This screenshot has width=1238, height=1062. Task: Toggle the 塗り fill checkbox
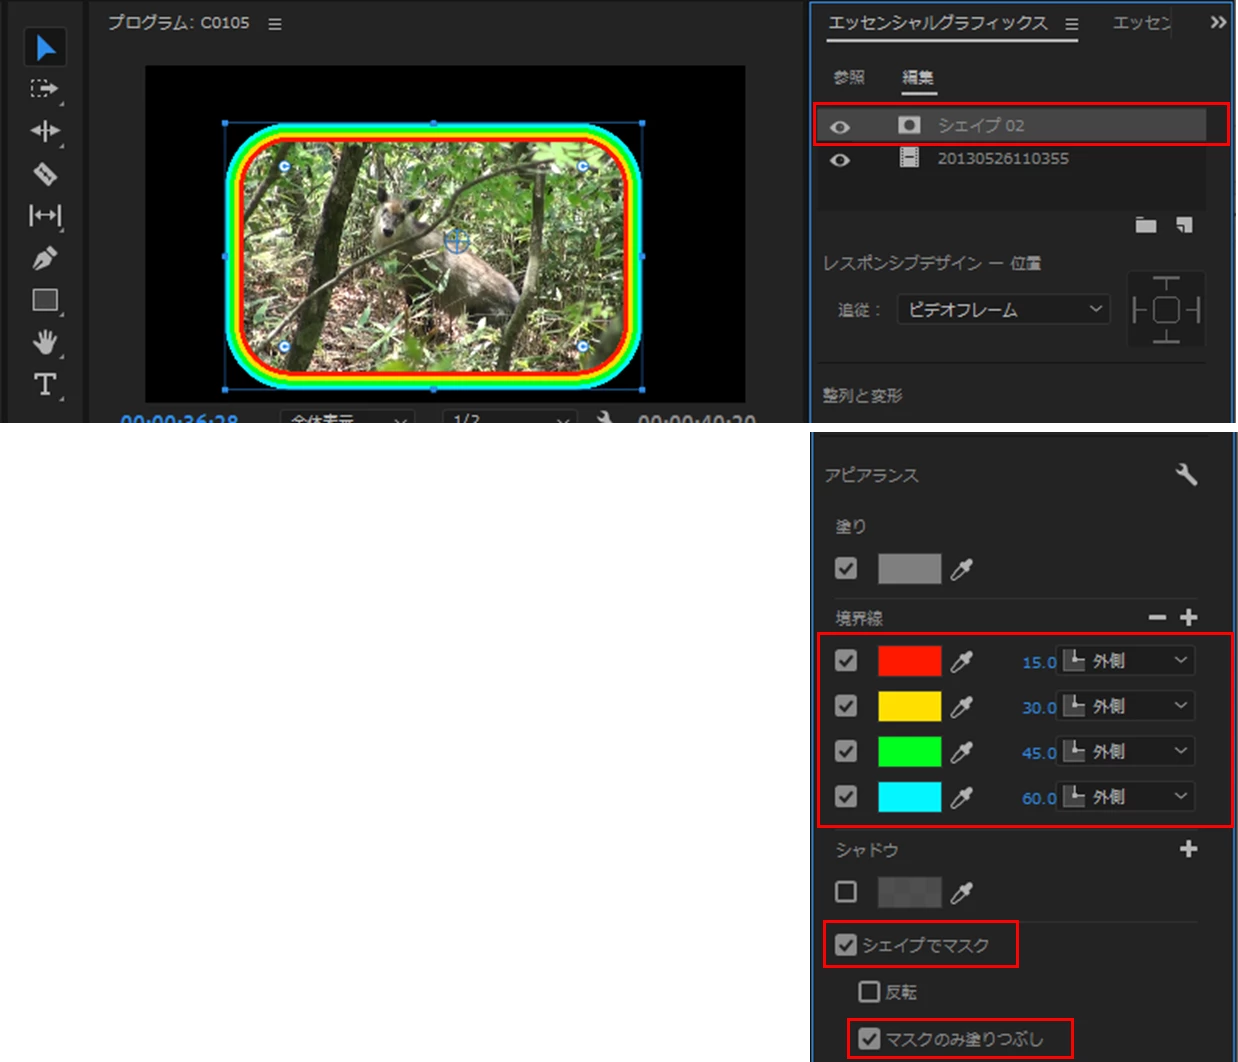[x=846, y=568]
